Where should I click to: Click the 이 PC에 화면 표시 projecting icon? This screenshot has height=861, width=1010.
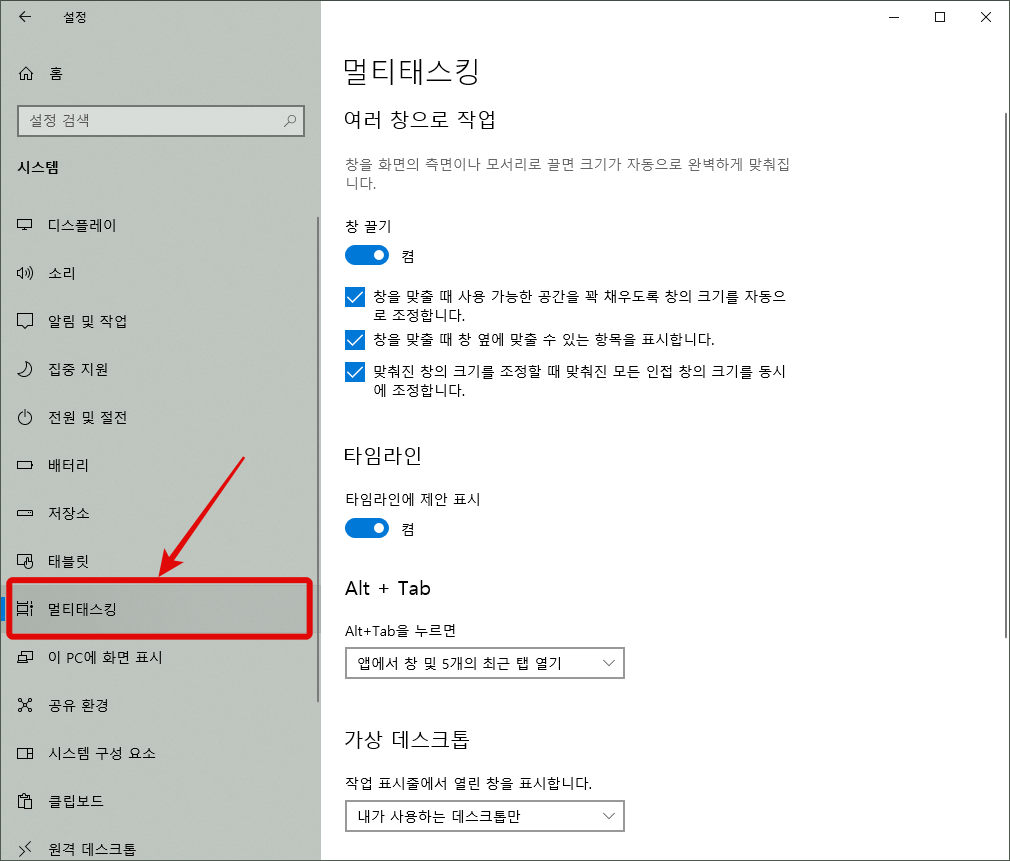click(25, 657)
